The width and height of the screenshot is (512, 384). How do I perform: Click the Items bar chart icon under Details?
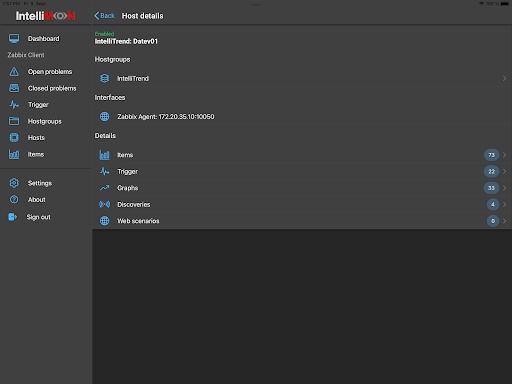click(105, 155)
